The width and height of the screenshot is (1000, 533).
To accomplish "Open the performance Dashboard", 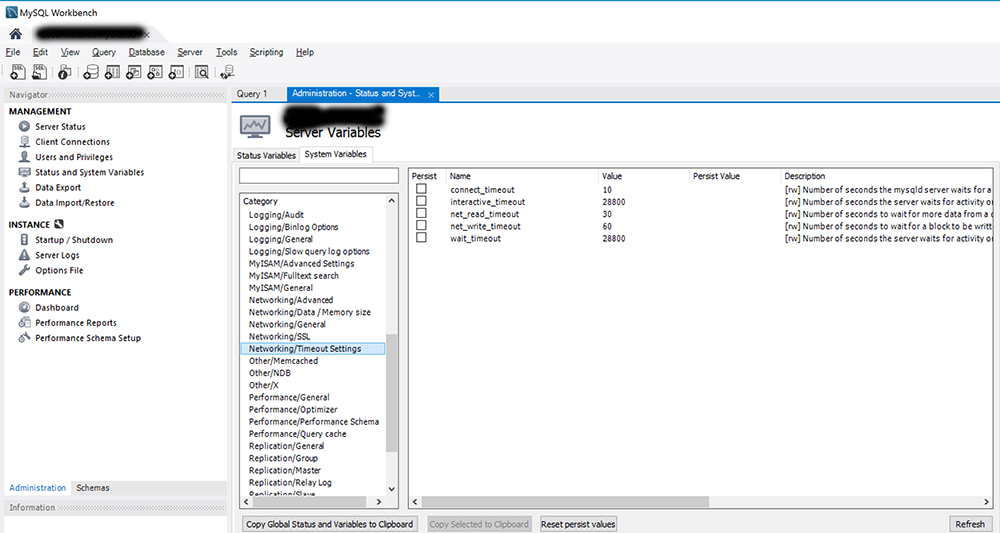I will 57,307.
